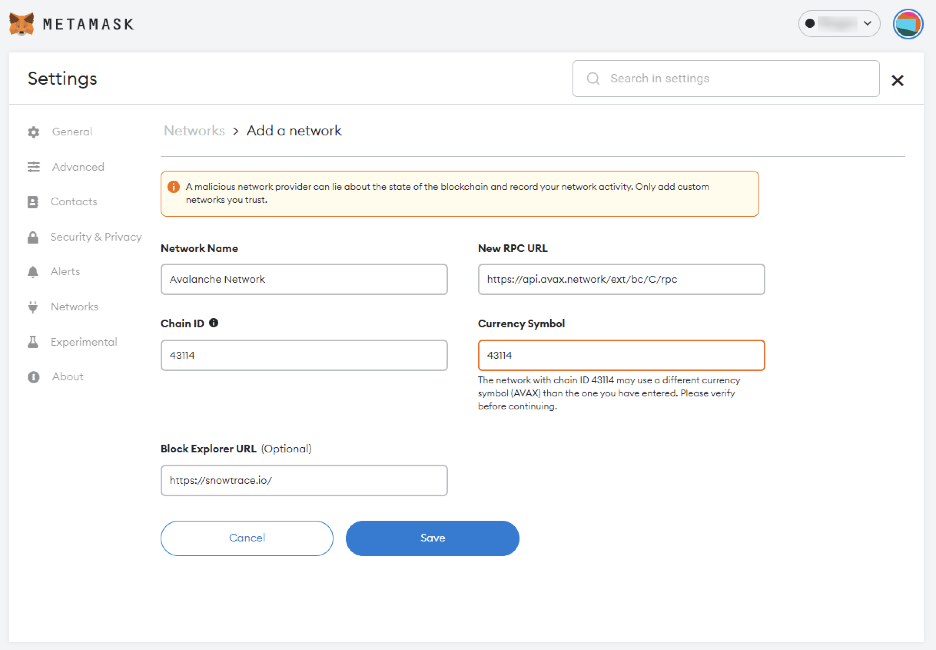Click the Advanced sliders icon
This screenshot has height=650, width=936.
33,167
